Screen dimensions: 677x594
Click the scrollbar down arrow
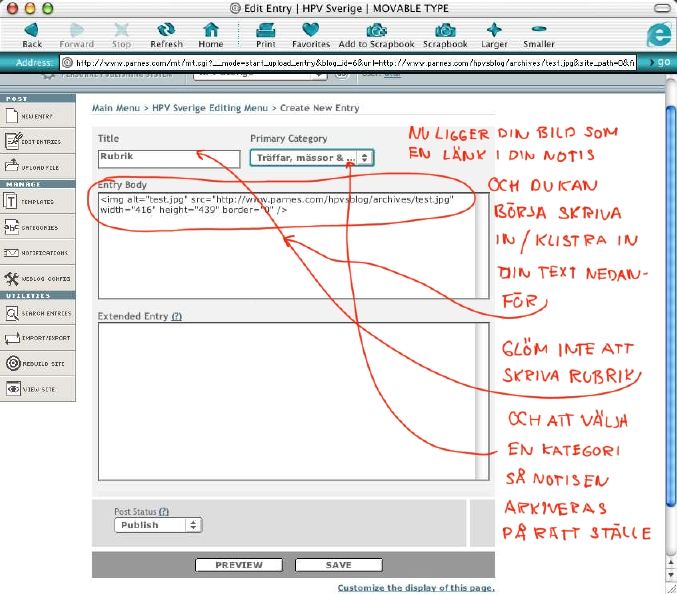point(671,575)
